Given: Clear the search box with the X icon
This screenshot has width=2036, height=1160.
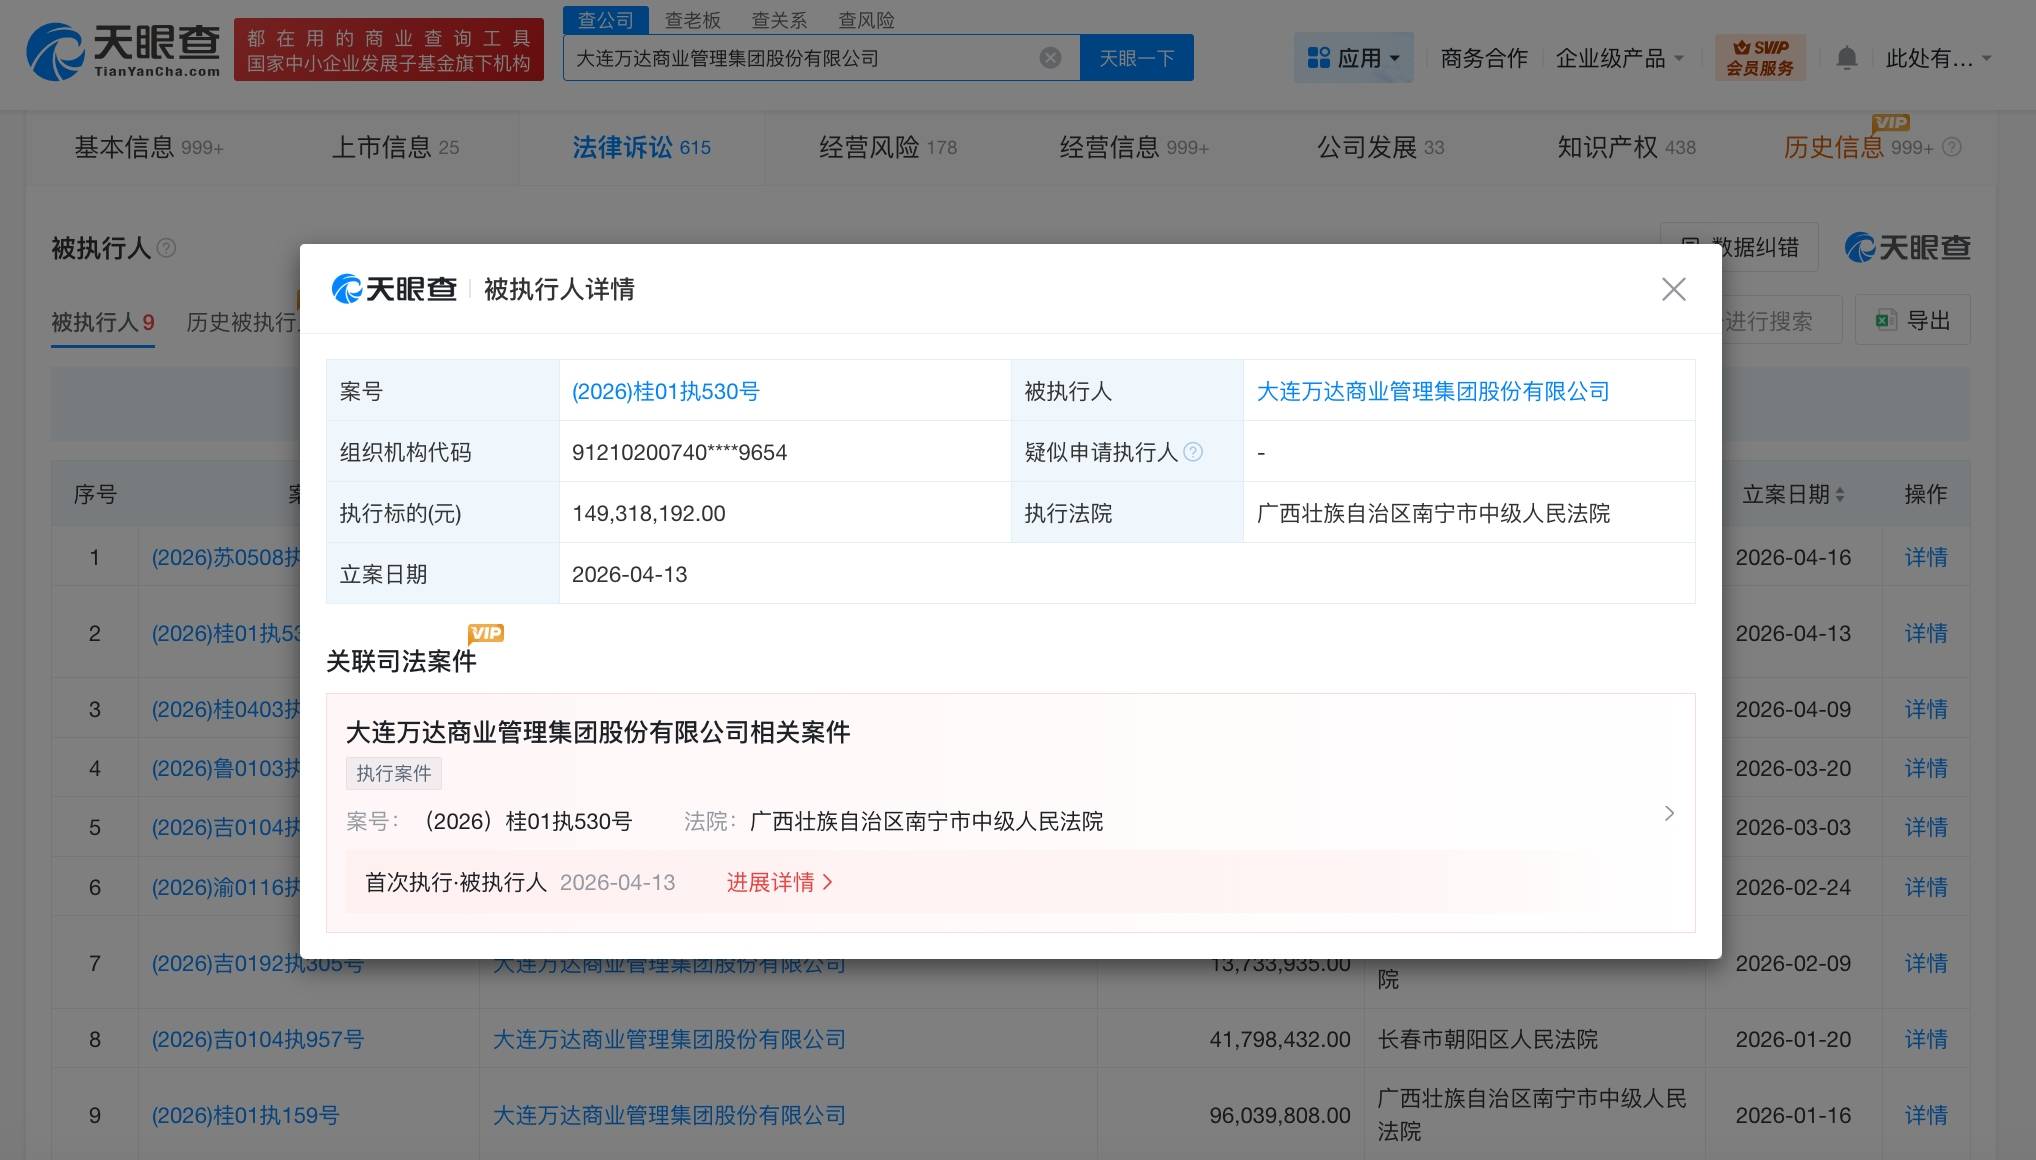Looking at the screenshot, I should [1050, 58].
